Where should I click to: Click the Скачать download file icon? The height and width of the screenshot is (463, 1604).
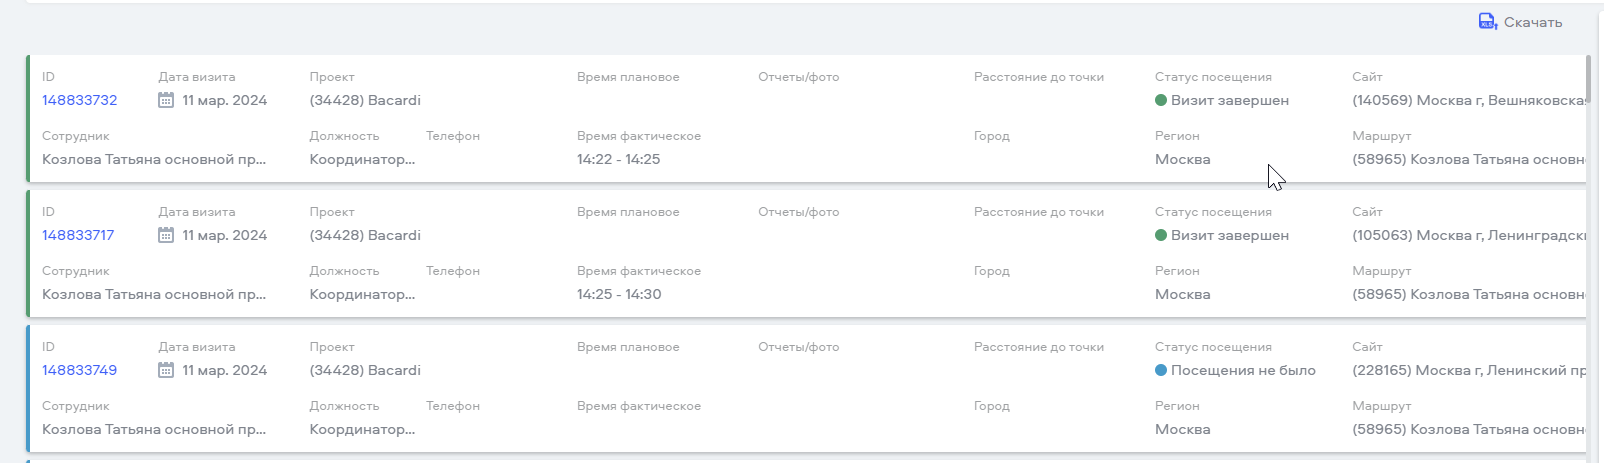(1488, 21)
